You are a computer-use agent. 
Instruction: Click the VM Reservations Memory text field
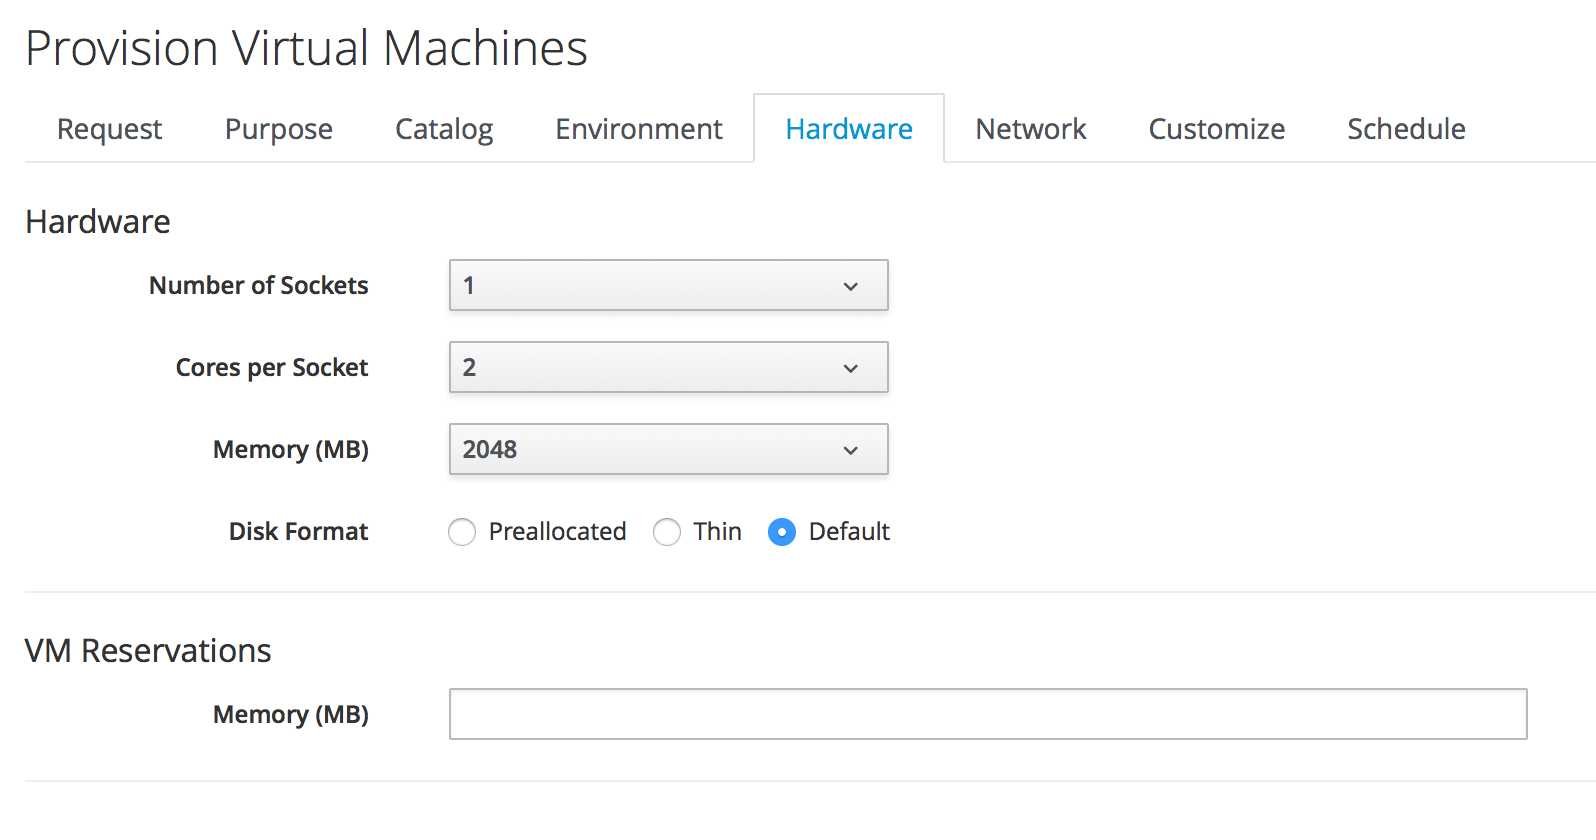(x=987, y=714)
